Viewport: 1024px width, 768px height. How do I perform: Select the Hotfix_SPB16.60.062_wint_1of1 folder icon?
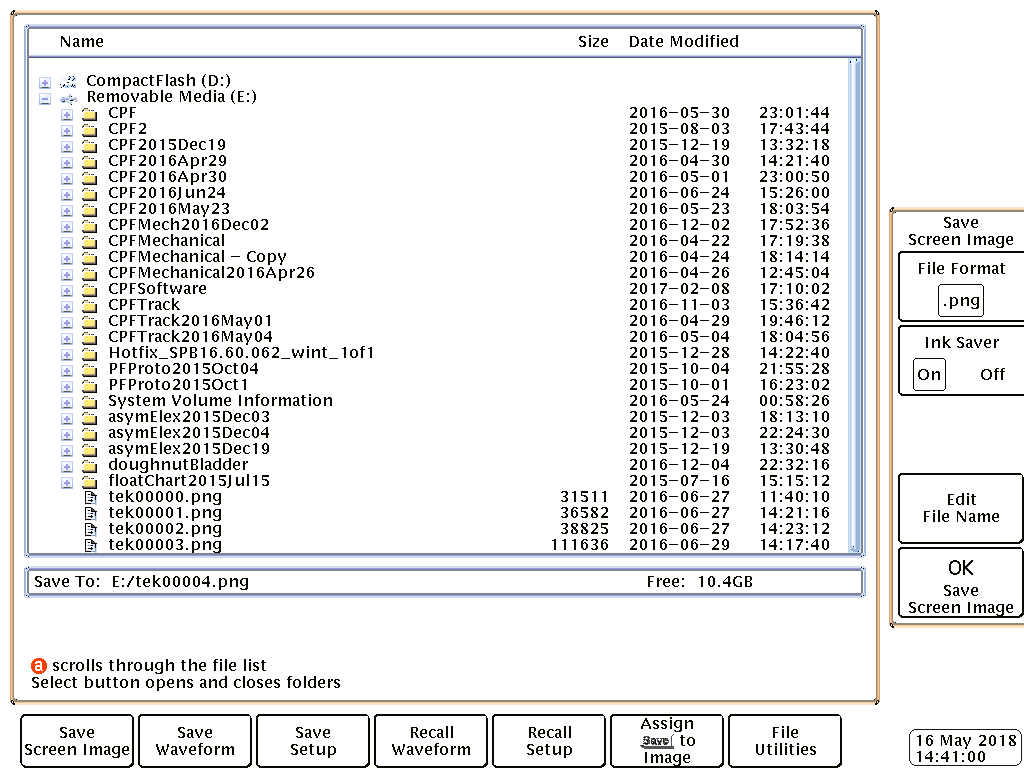click(x=89, y=354)
